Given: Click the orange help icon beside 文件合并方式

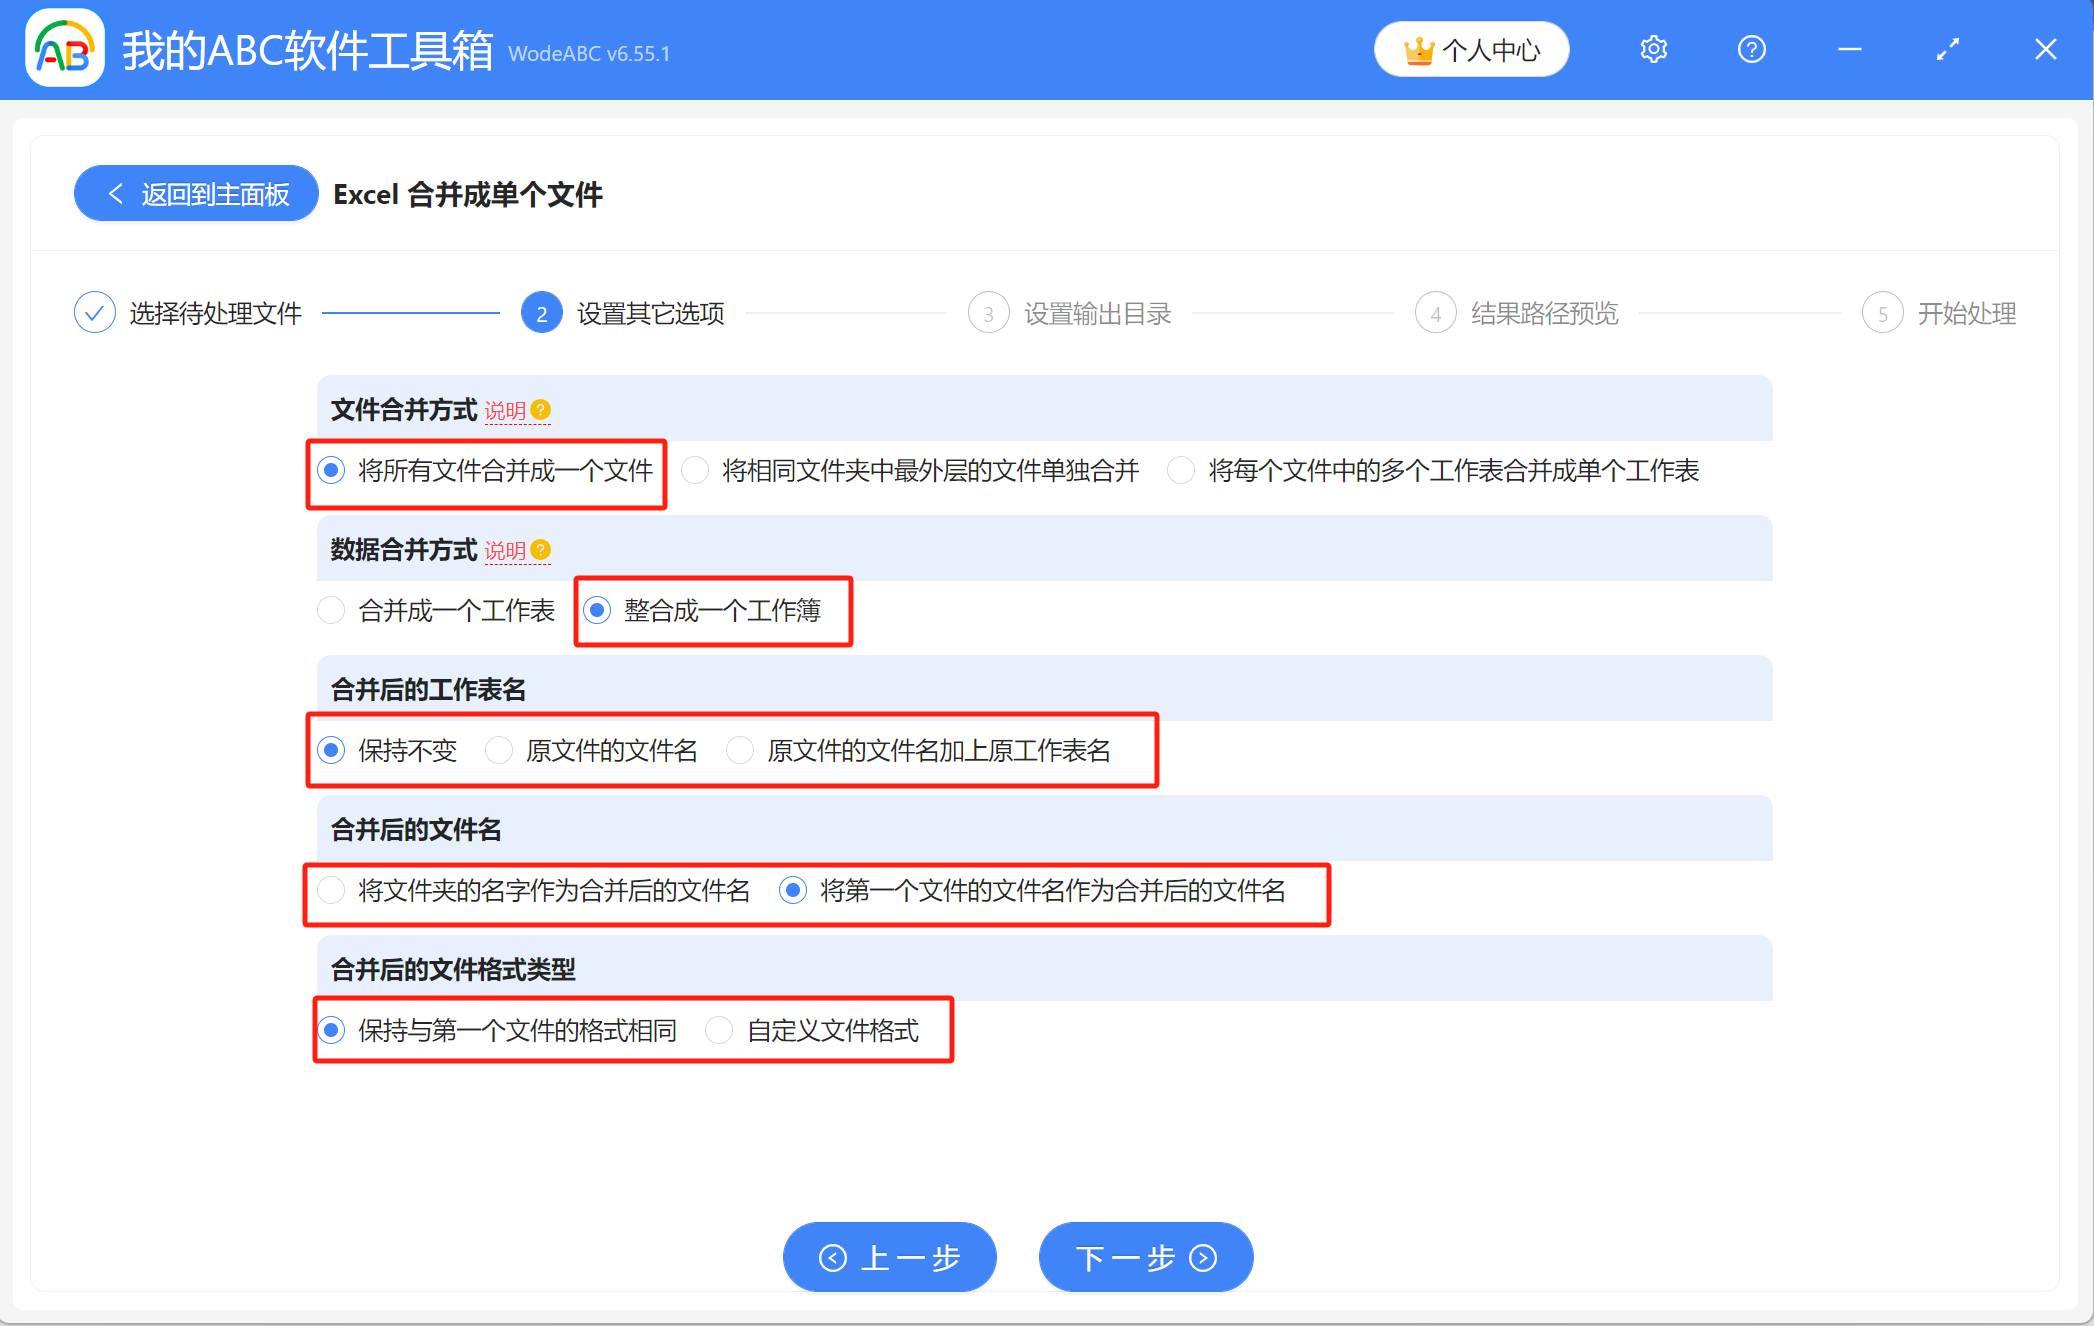Looking at the screenshot, I should (x=541, y=410).
